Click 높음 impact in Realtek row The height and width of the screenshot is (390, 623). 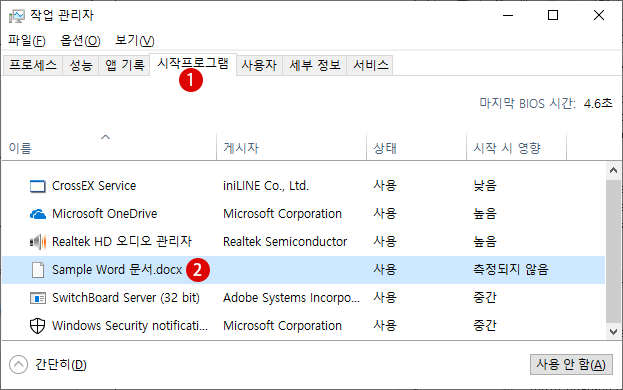point(485,242)
